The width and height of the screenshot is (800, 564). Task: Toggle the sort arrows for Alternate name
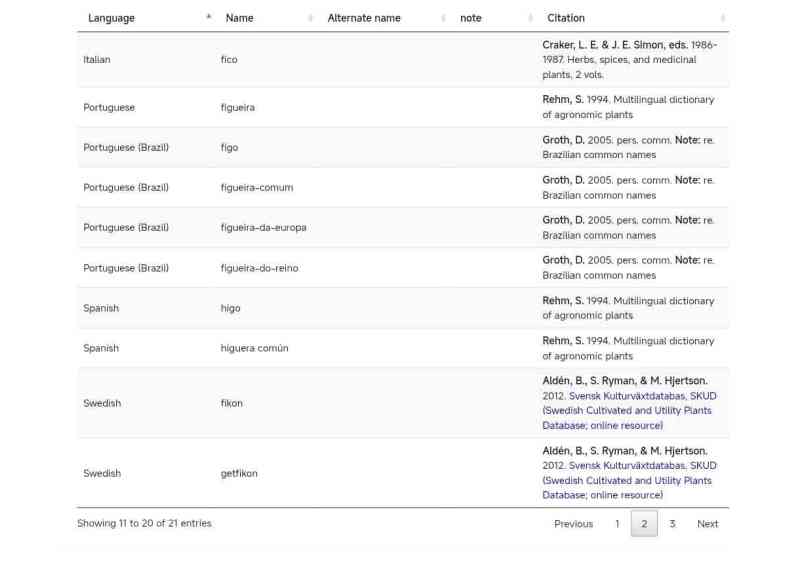pos(443,18)
